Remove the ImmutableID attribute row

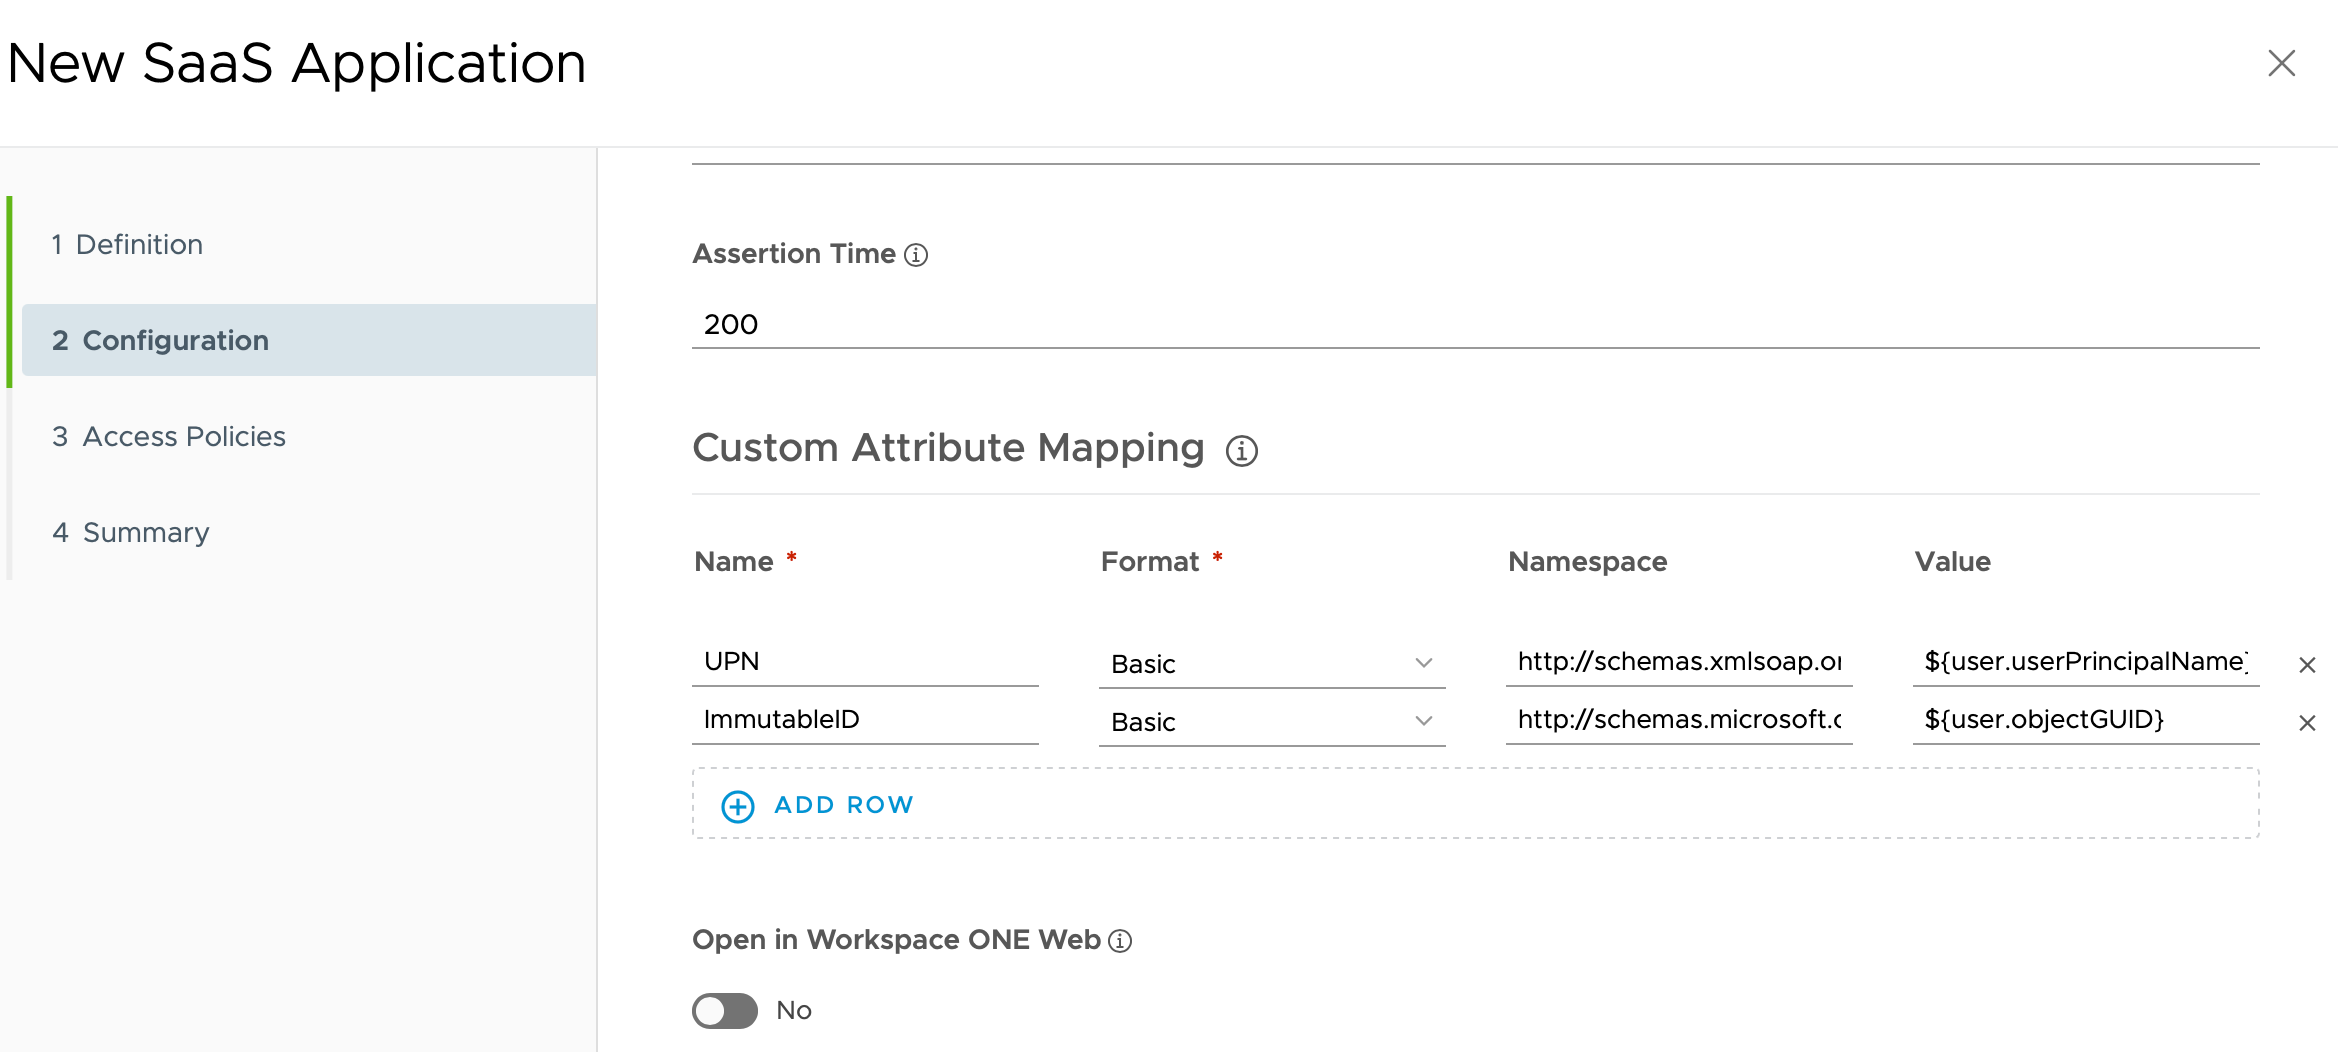2307,723
